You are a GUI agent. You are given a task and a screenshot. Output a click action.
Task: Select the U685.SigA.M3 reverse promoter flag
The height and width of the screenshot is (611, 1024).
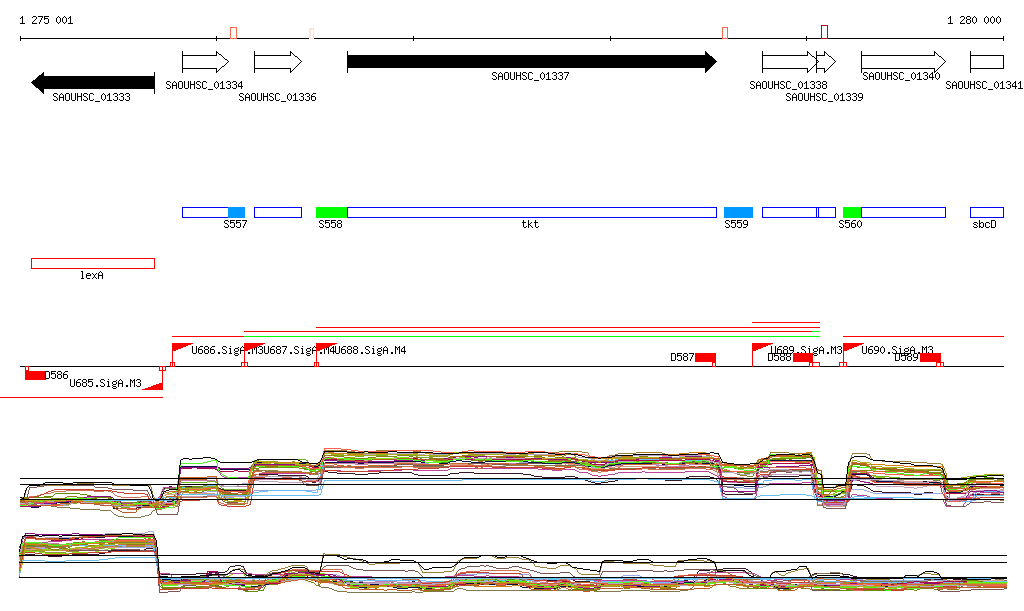tap(152, 384)
